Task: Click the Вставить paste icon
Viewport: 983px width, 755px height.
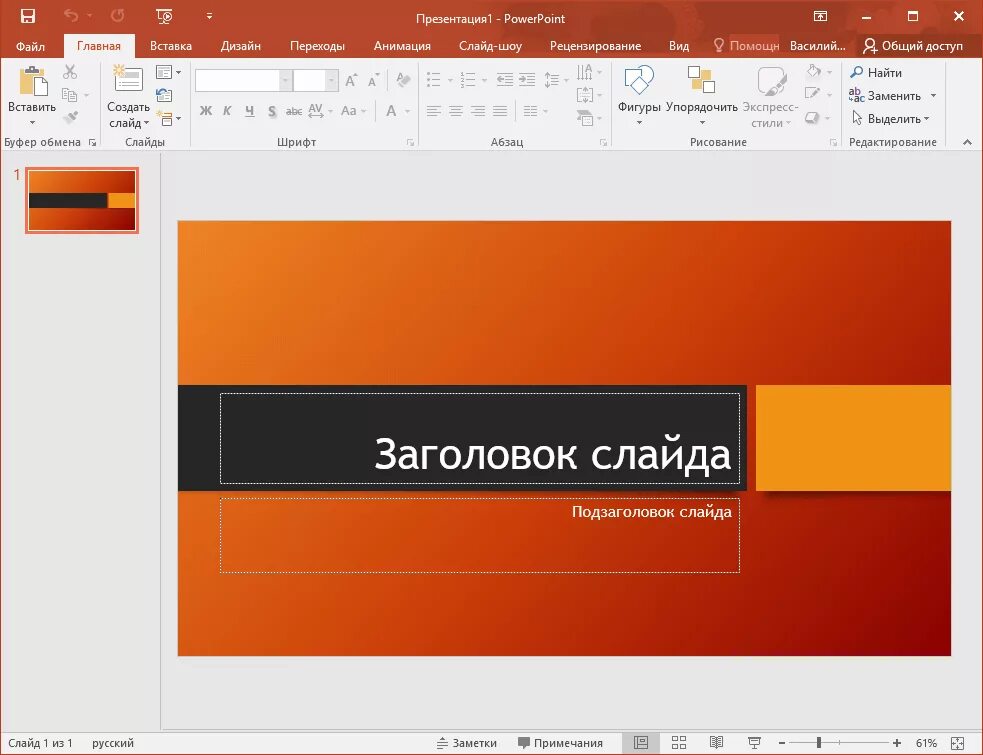Action: tap(33, 82)
